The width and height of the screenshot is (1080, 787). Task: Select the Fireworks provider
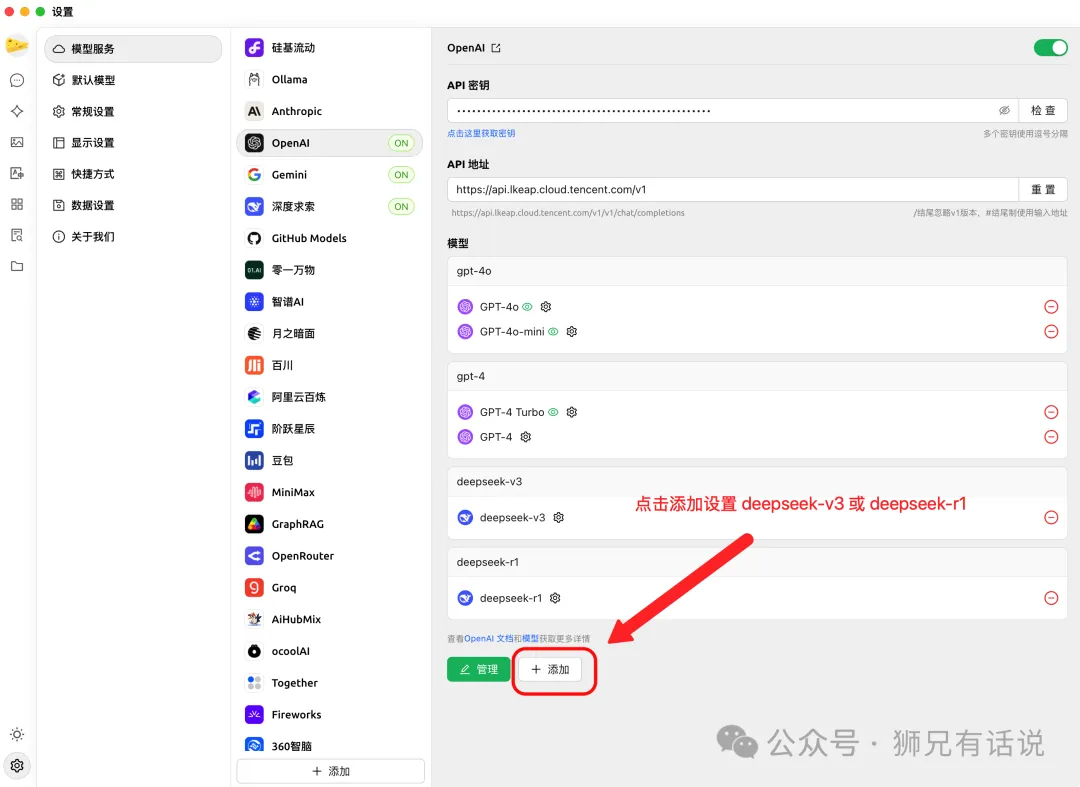coord(329,715)
